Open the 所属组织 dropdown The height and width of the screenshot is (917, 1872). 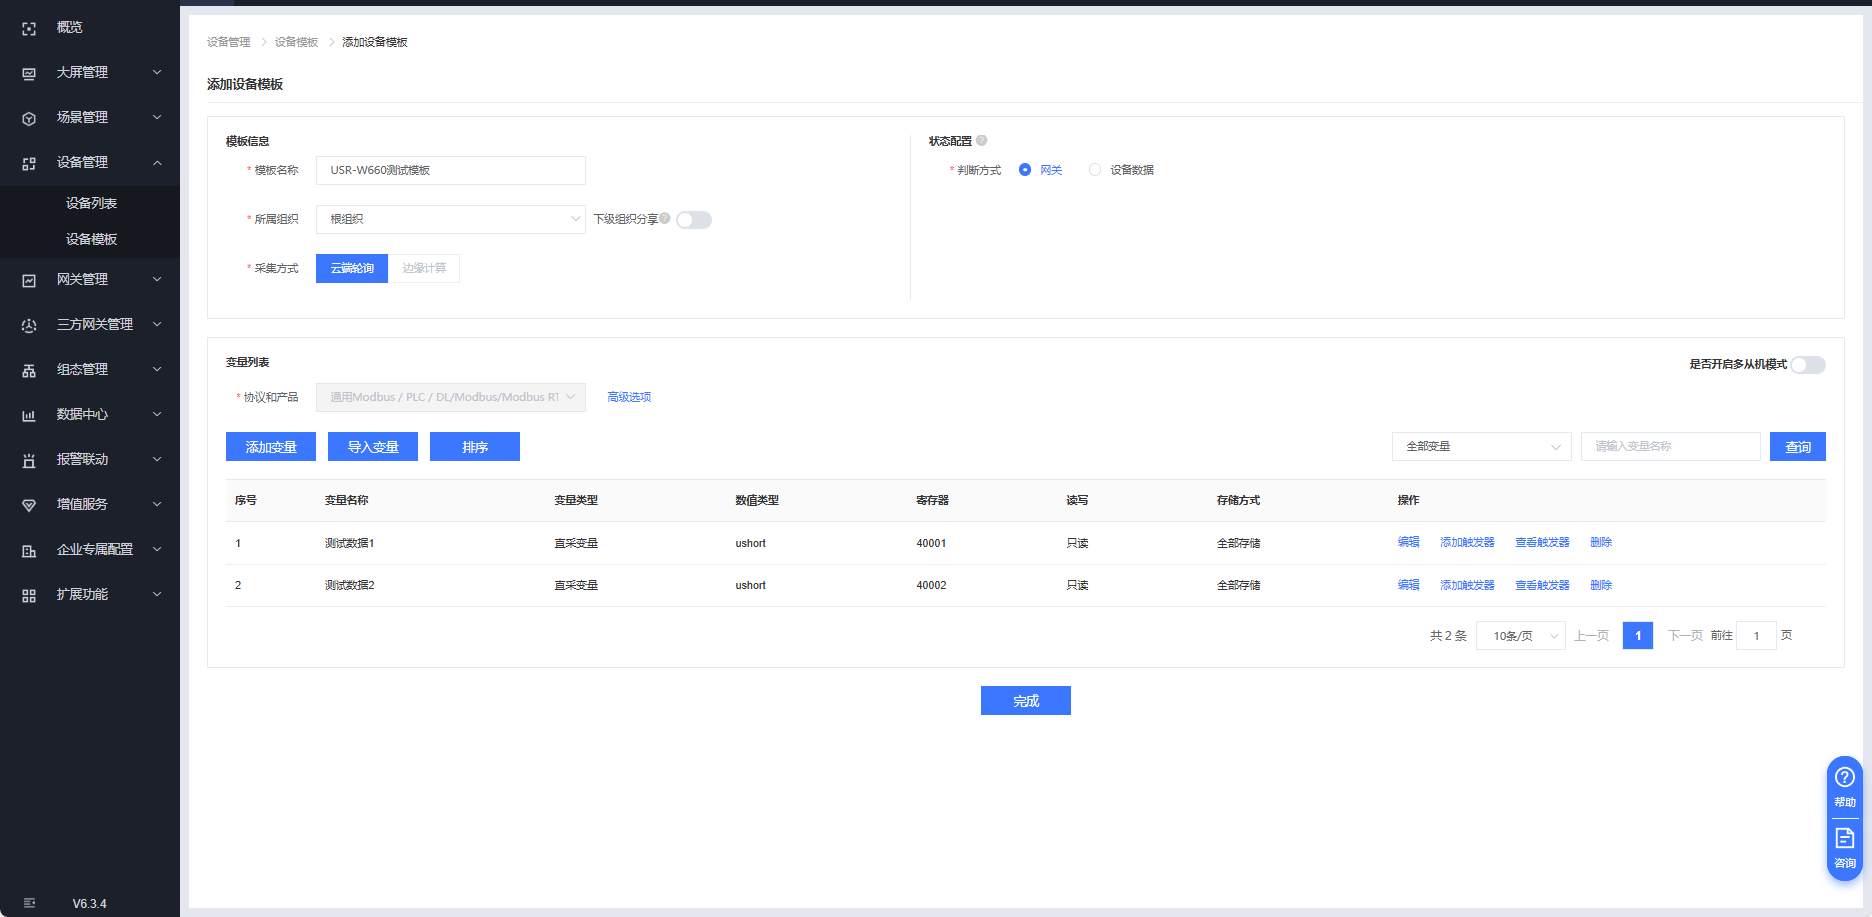[451, 219]
